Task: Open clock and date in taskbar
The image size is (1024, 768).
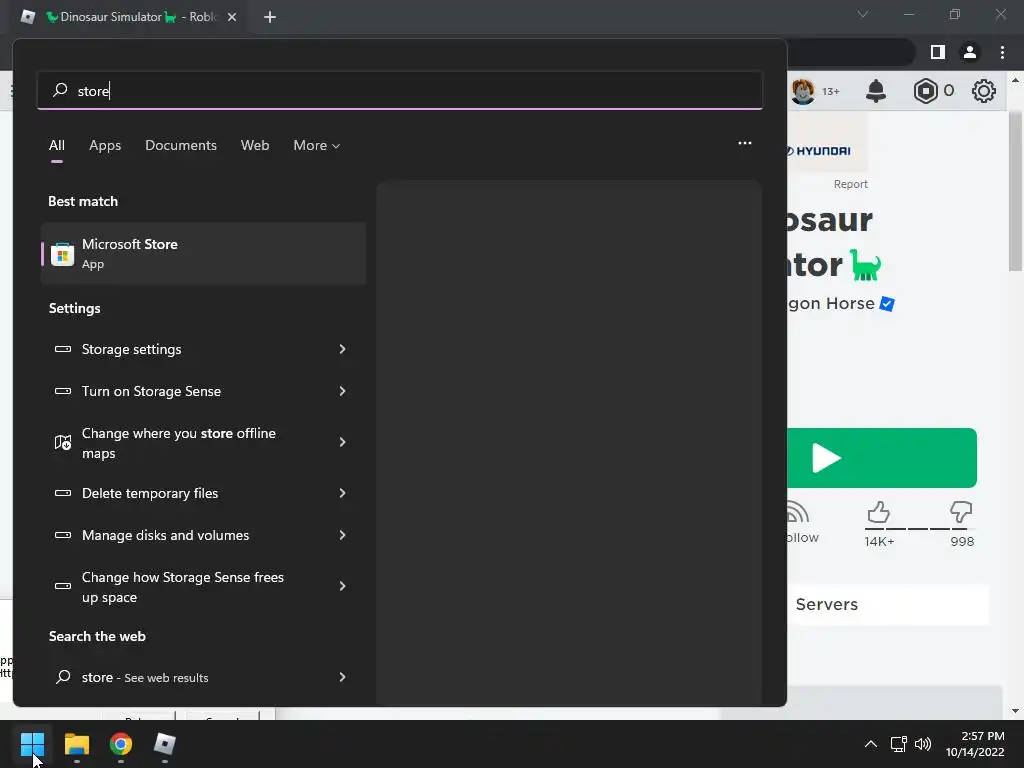Action: tap(975, 744)
